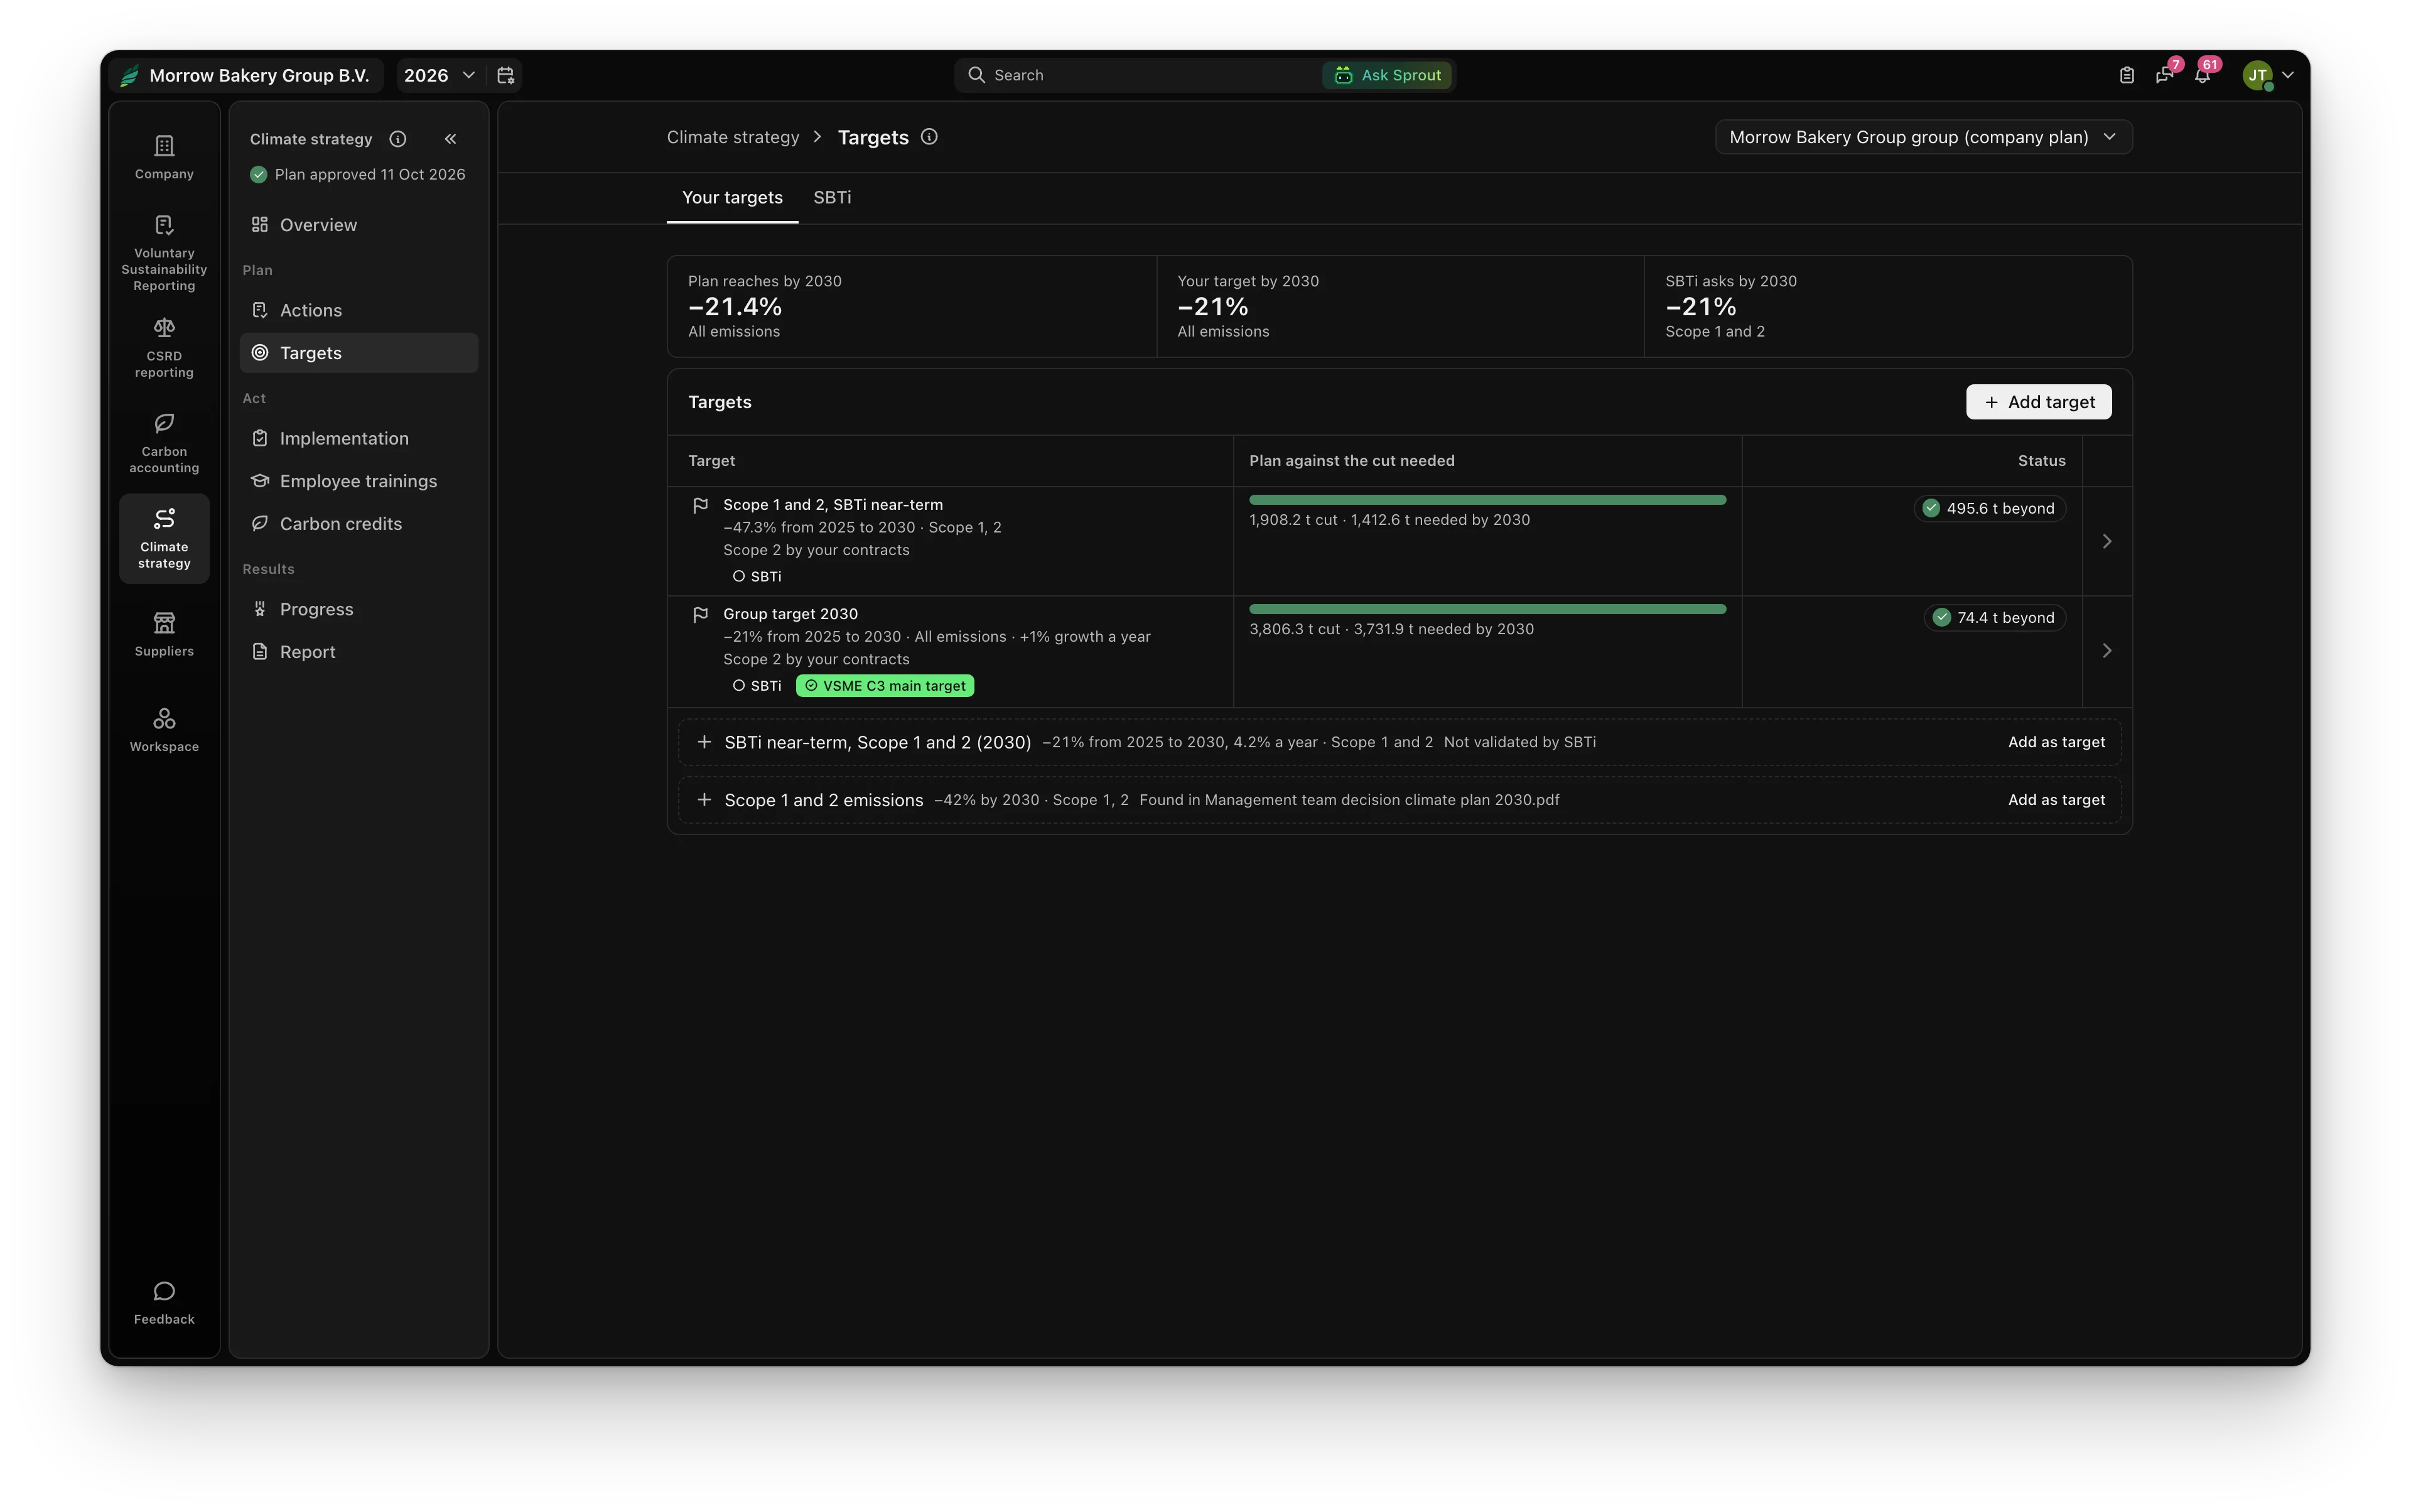Image resolution: width=2411 pixels, height=1512 pixels.
Task: Open the Morrow Bakery Group company plan dropdown
Action: [x=1923, y=137]
